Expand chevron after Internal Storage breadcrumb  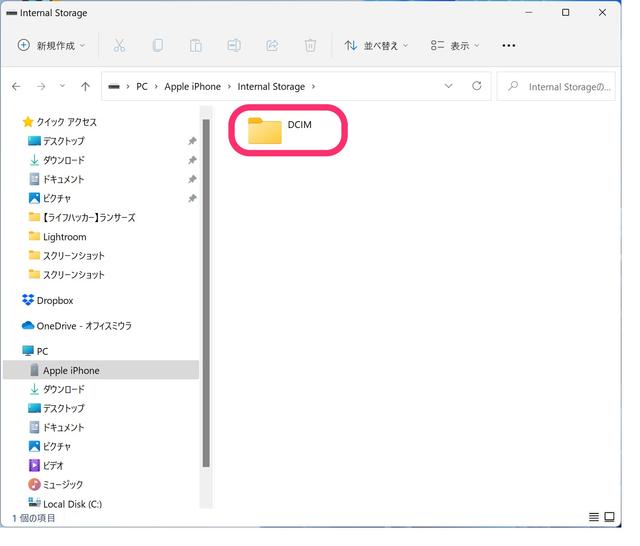coord(313,87)
